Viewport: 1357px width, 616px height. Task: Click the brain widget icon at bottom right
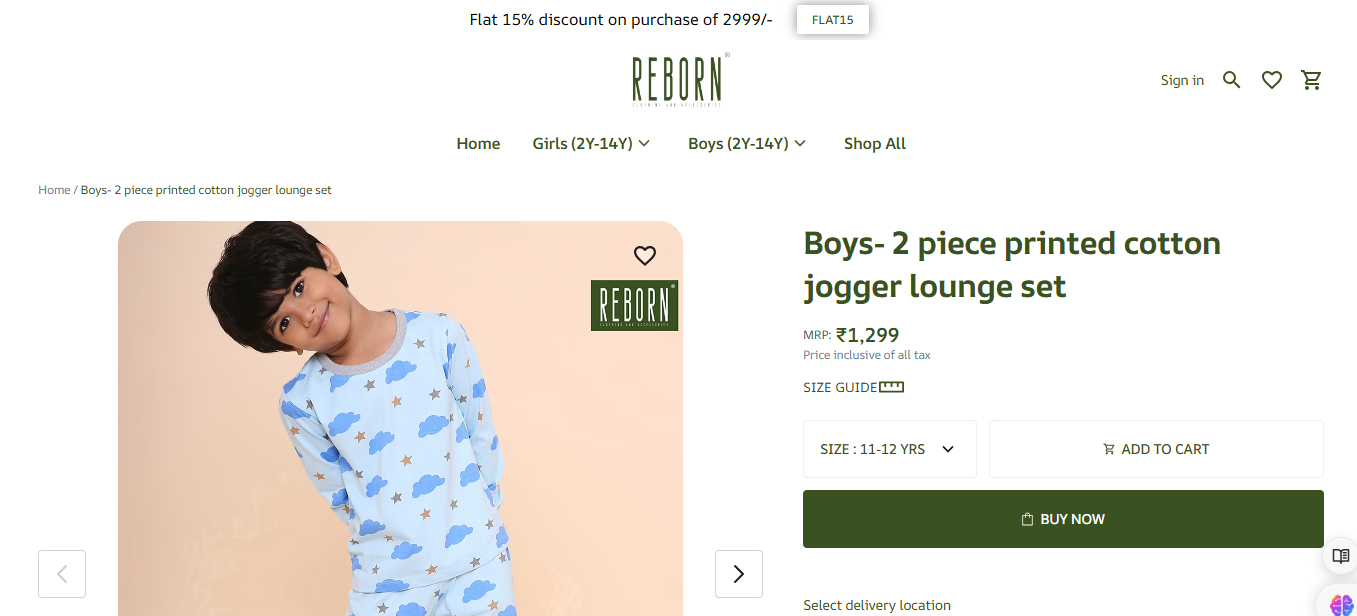[x=1341, y=604]
